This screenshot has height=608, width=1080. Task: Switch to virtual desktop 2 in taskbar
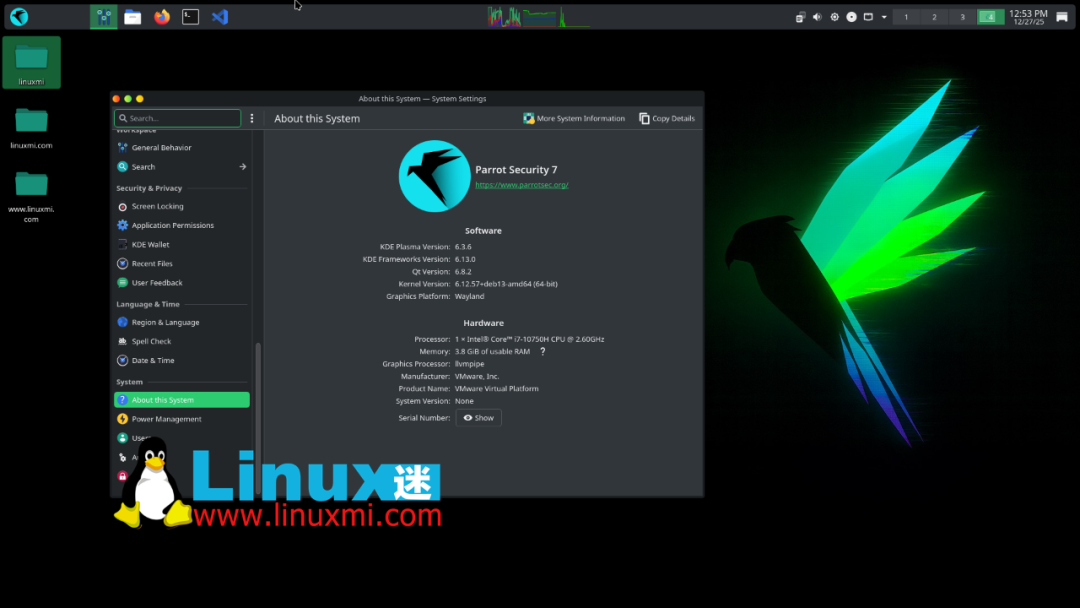[934, 16]
